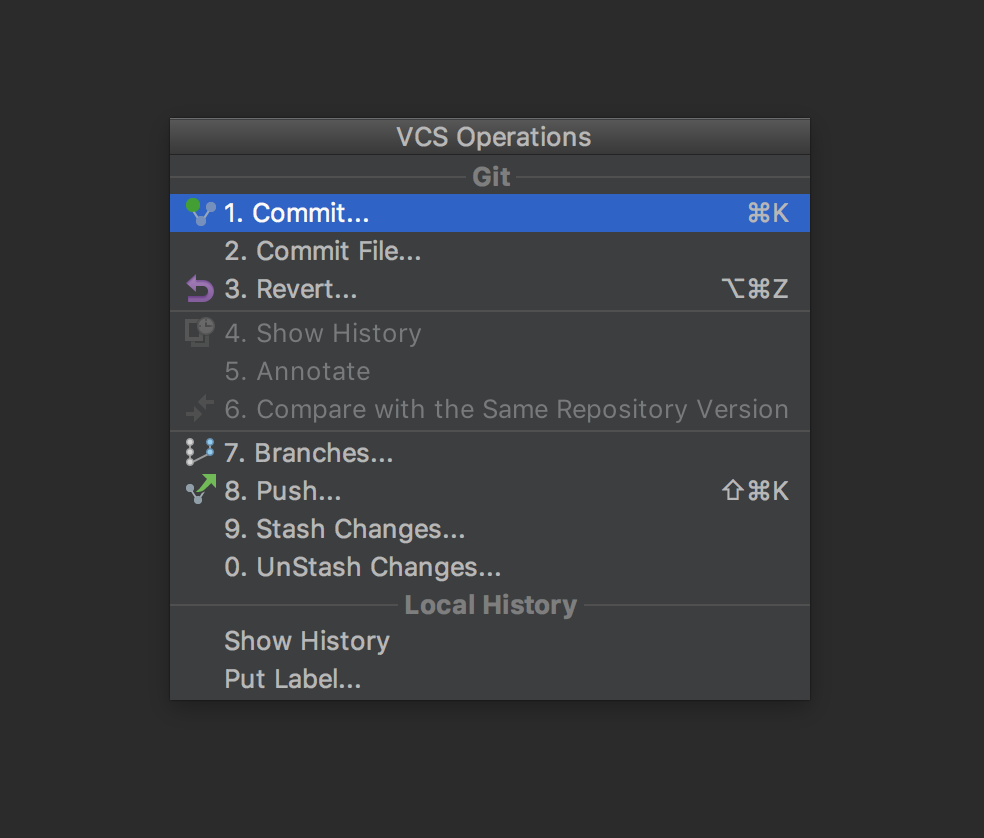Click the Git section header
Screen dimensions: 984x838
coord(490,176)
